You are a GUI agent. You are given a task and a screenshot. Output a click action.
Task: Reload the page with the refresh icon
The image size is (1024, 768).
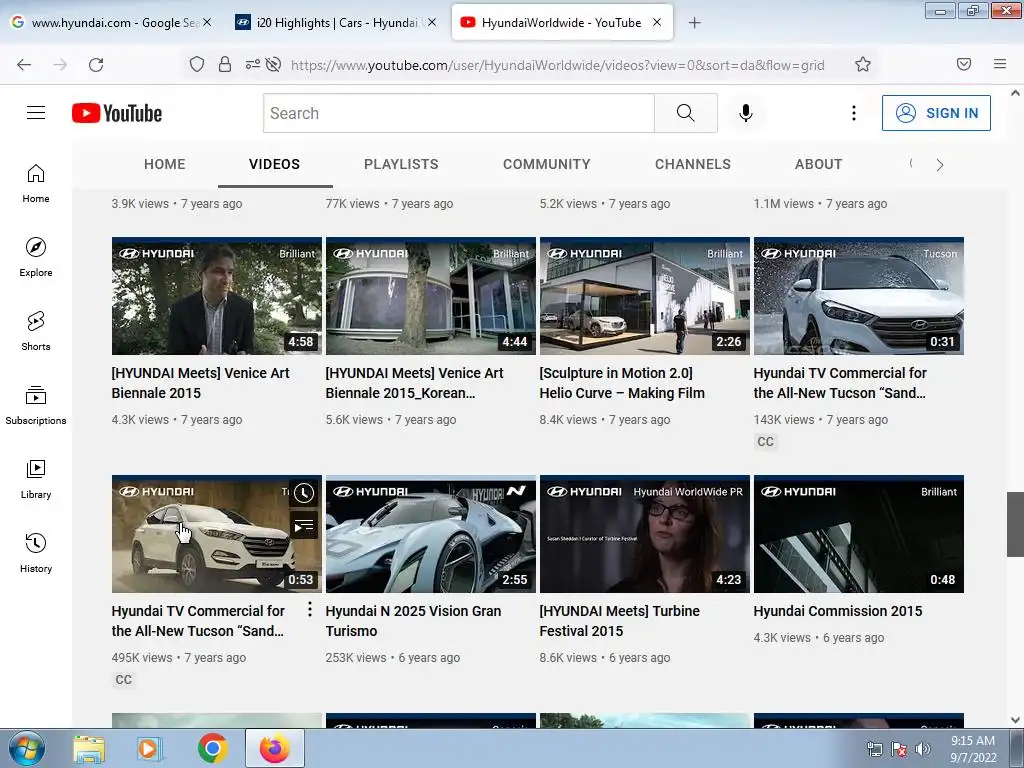(96, 64)
